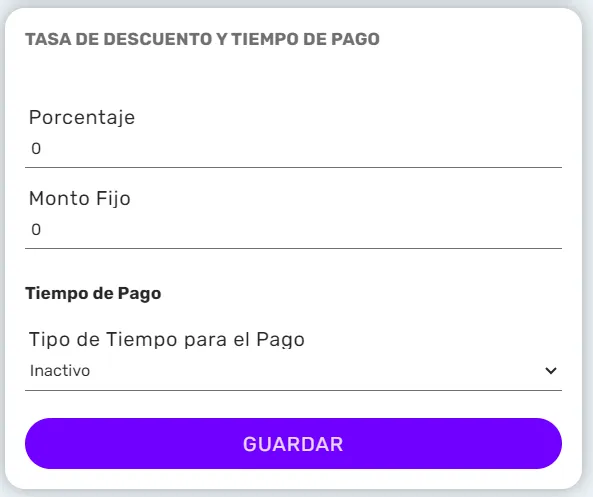593x497 pixels.
Task: Click the 0 value under Porcentaje
Action: pos(36,149)
